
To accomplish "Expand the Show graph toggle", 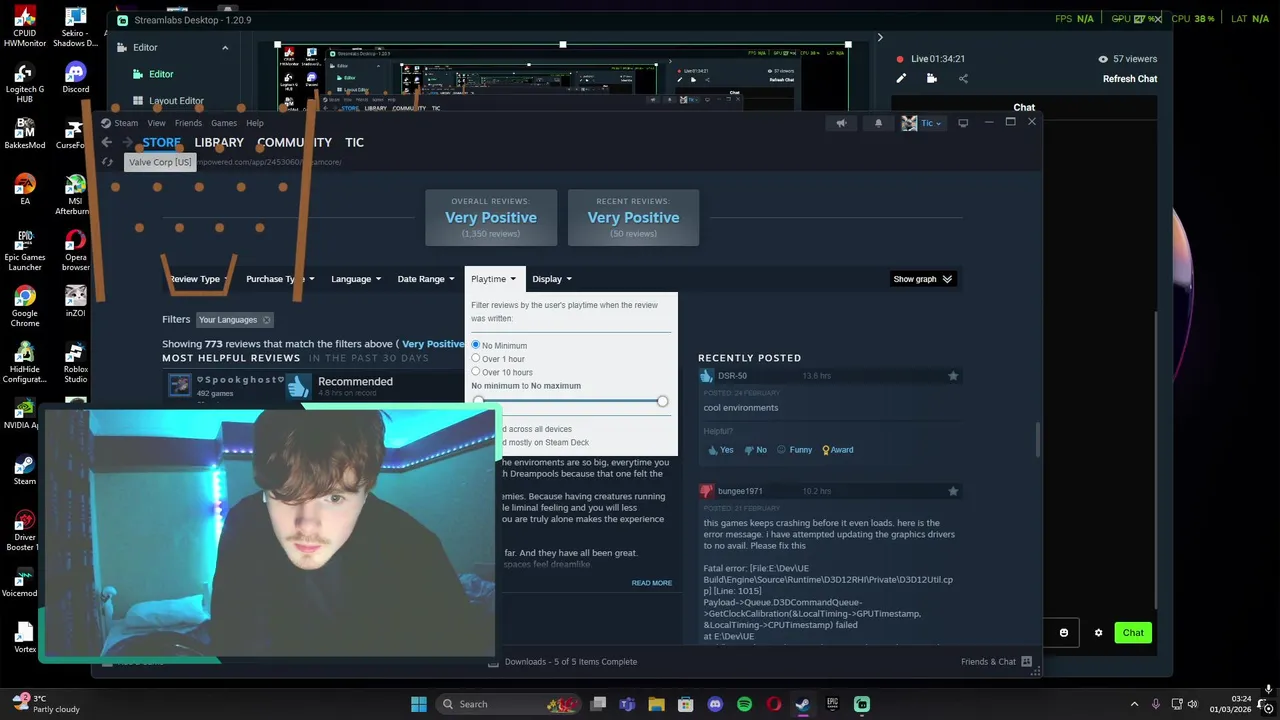I will tap(923, 279).
